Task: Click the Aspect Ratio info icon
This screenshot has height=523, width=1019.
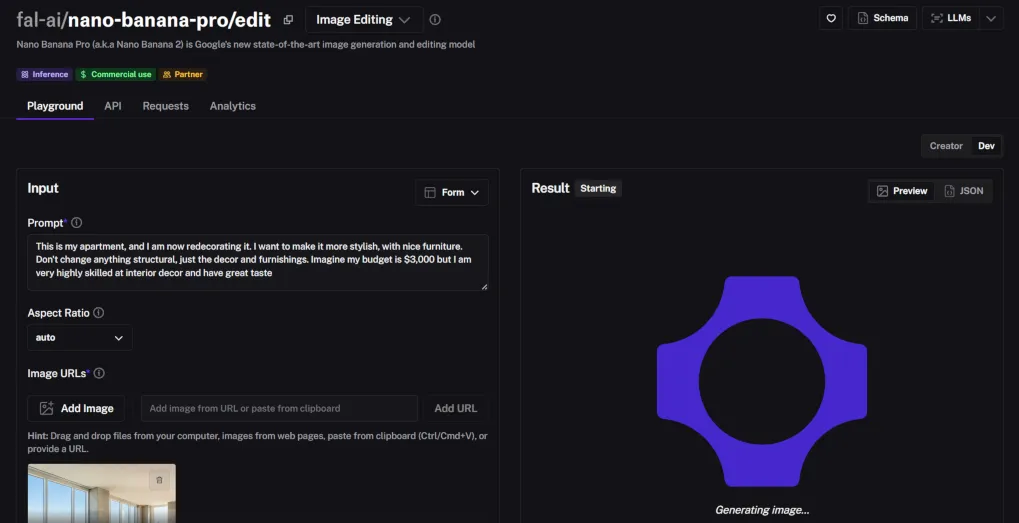Action: (x=98, y=313)
